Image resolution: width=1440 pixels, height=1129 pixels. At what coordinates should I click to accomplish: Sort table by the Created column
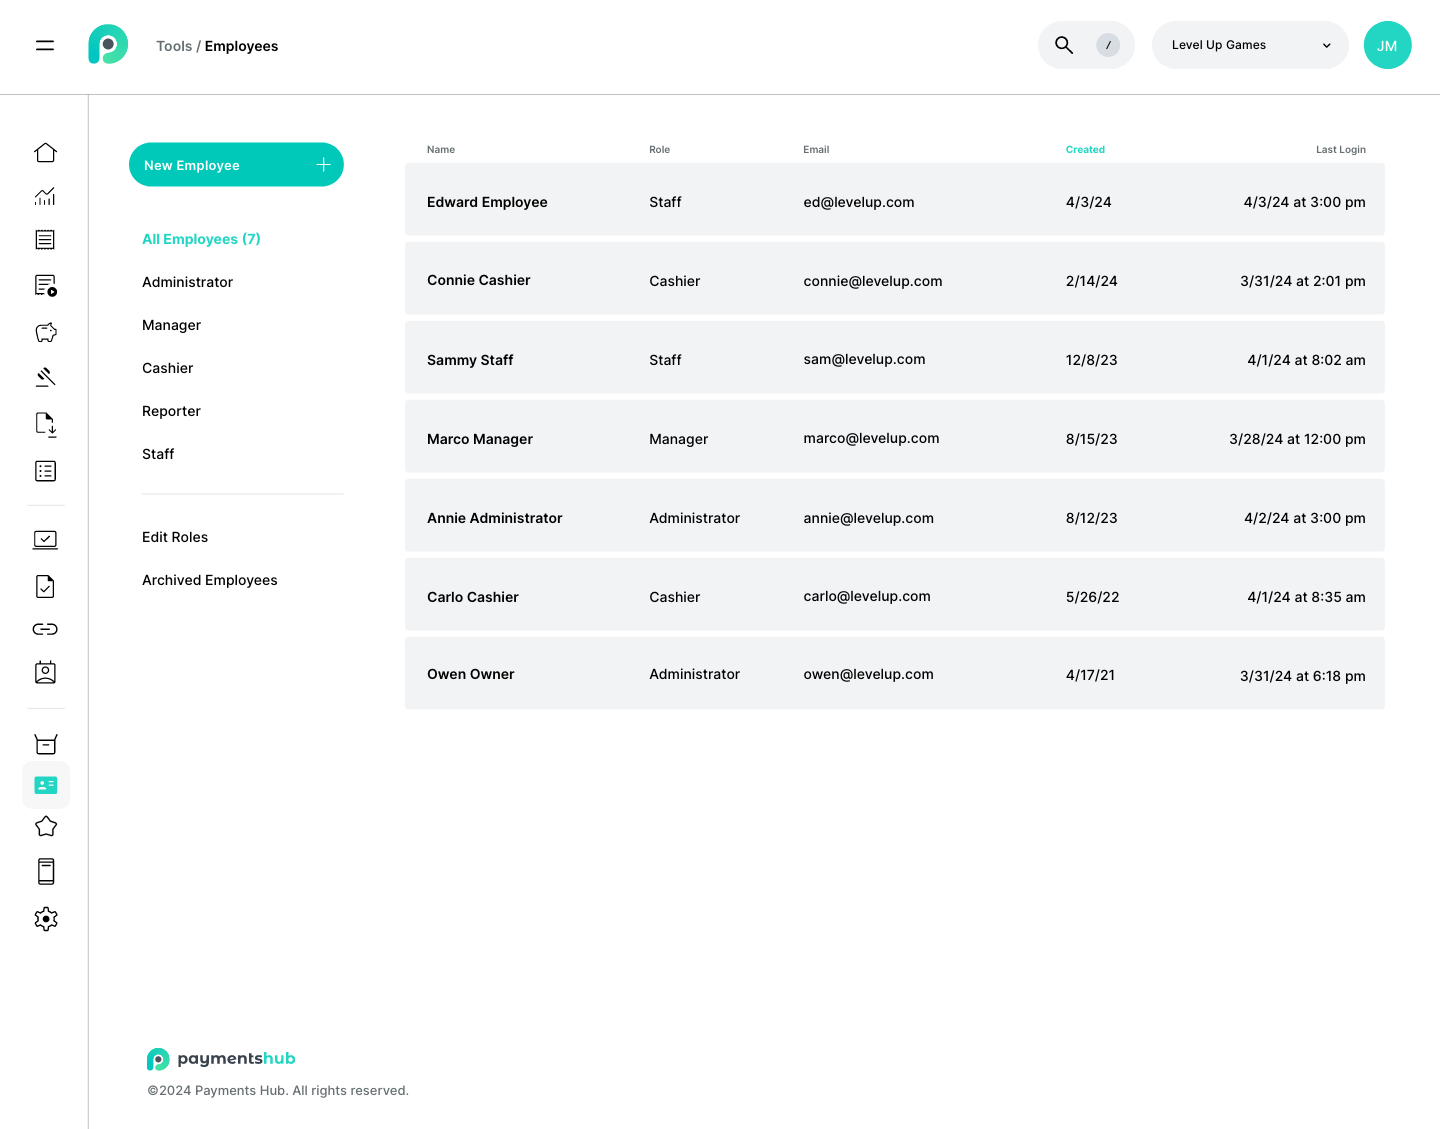pos(1085,149)
